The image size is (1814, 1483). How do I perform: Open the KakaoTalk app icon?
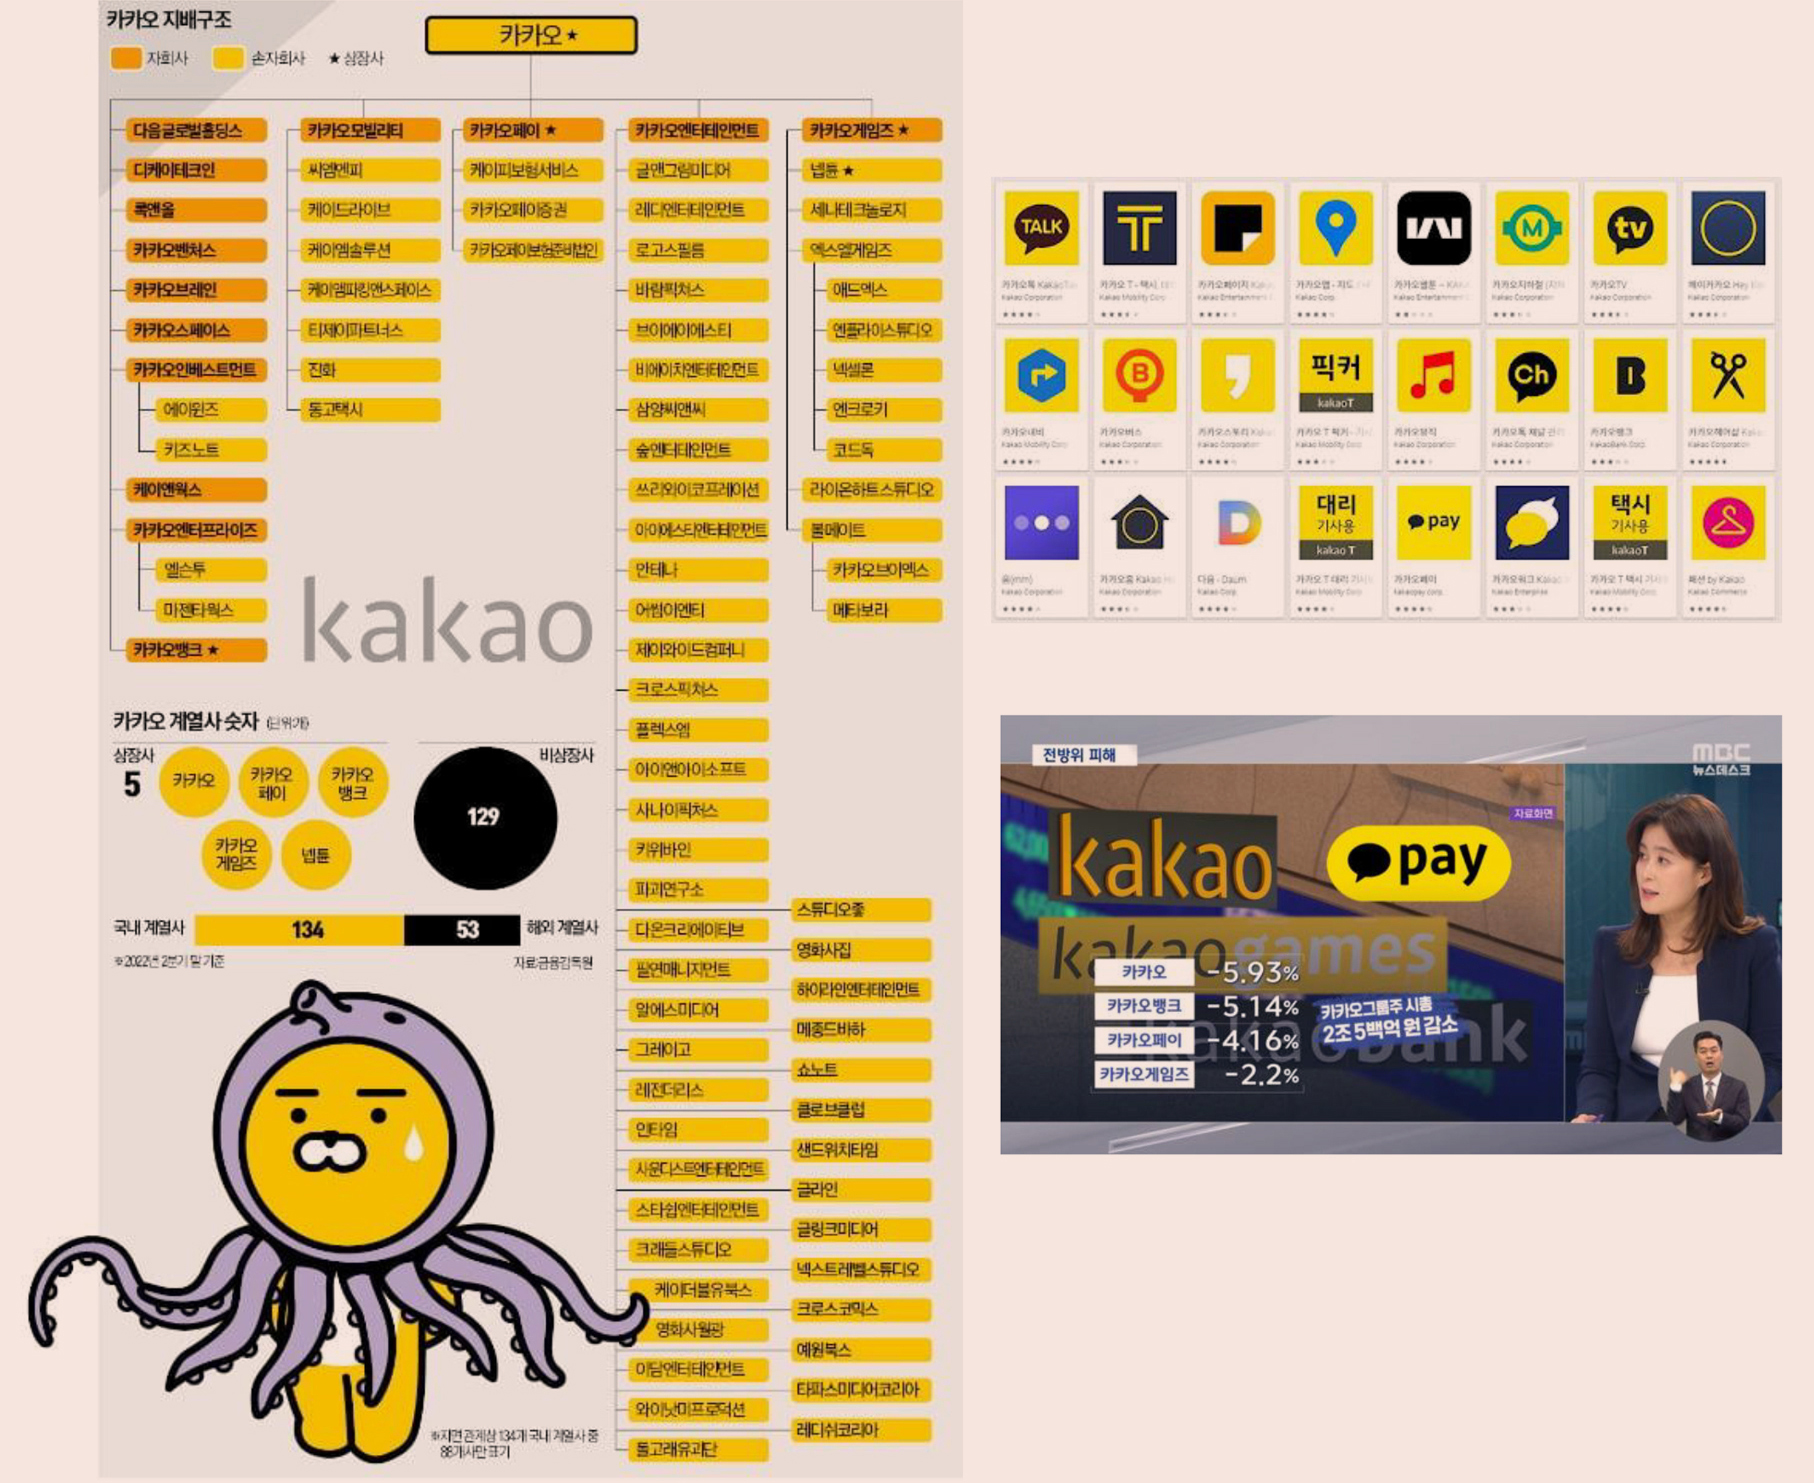[x=1041, y=227]
